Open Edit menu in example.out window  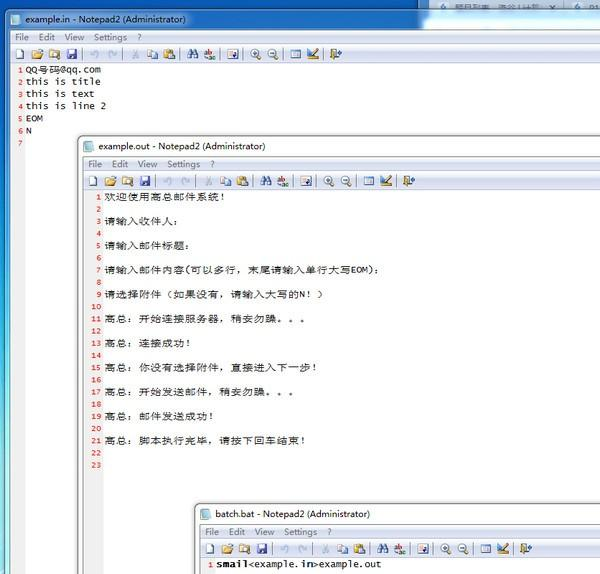[120, 164]
